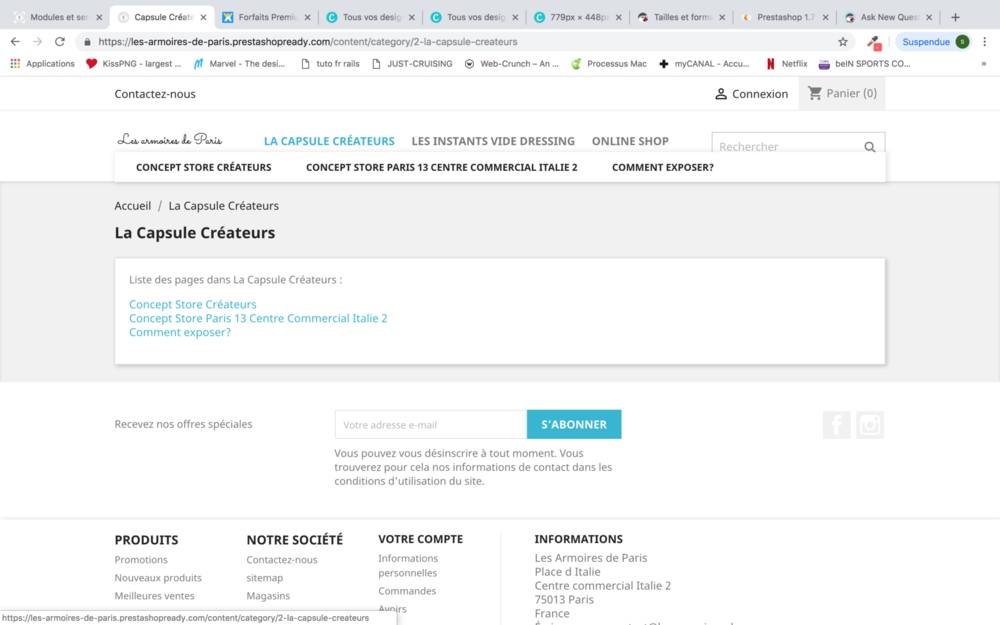
Task: Select Concept Store Créateurs submenu item
Action: (203, 167)
